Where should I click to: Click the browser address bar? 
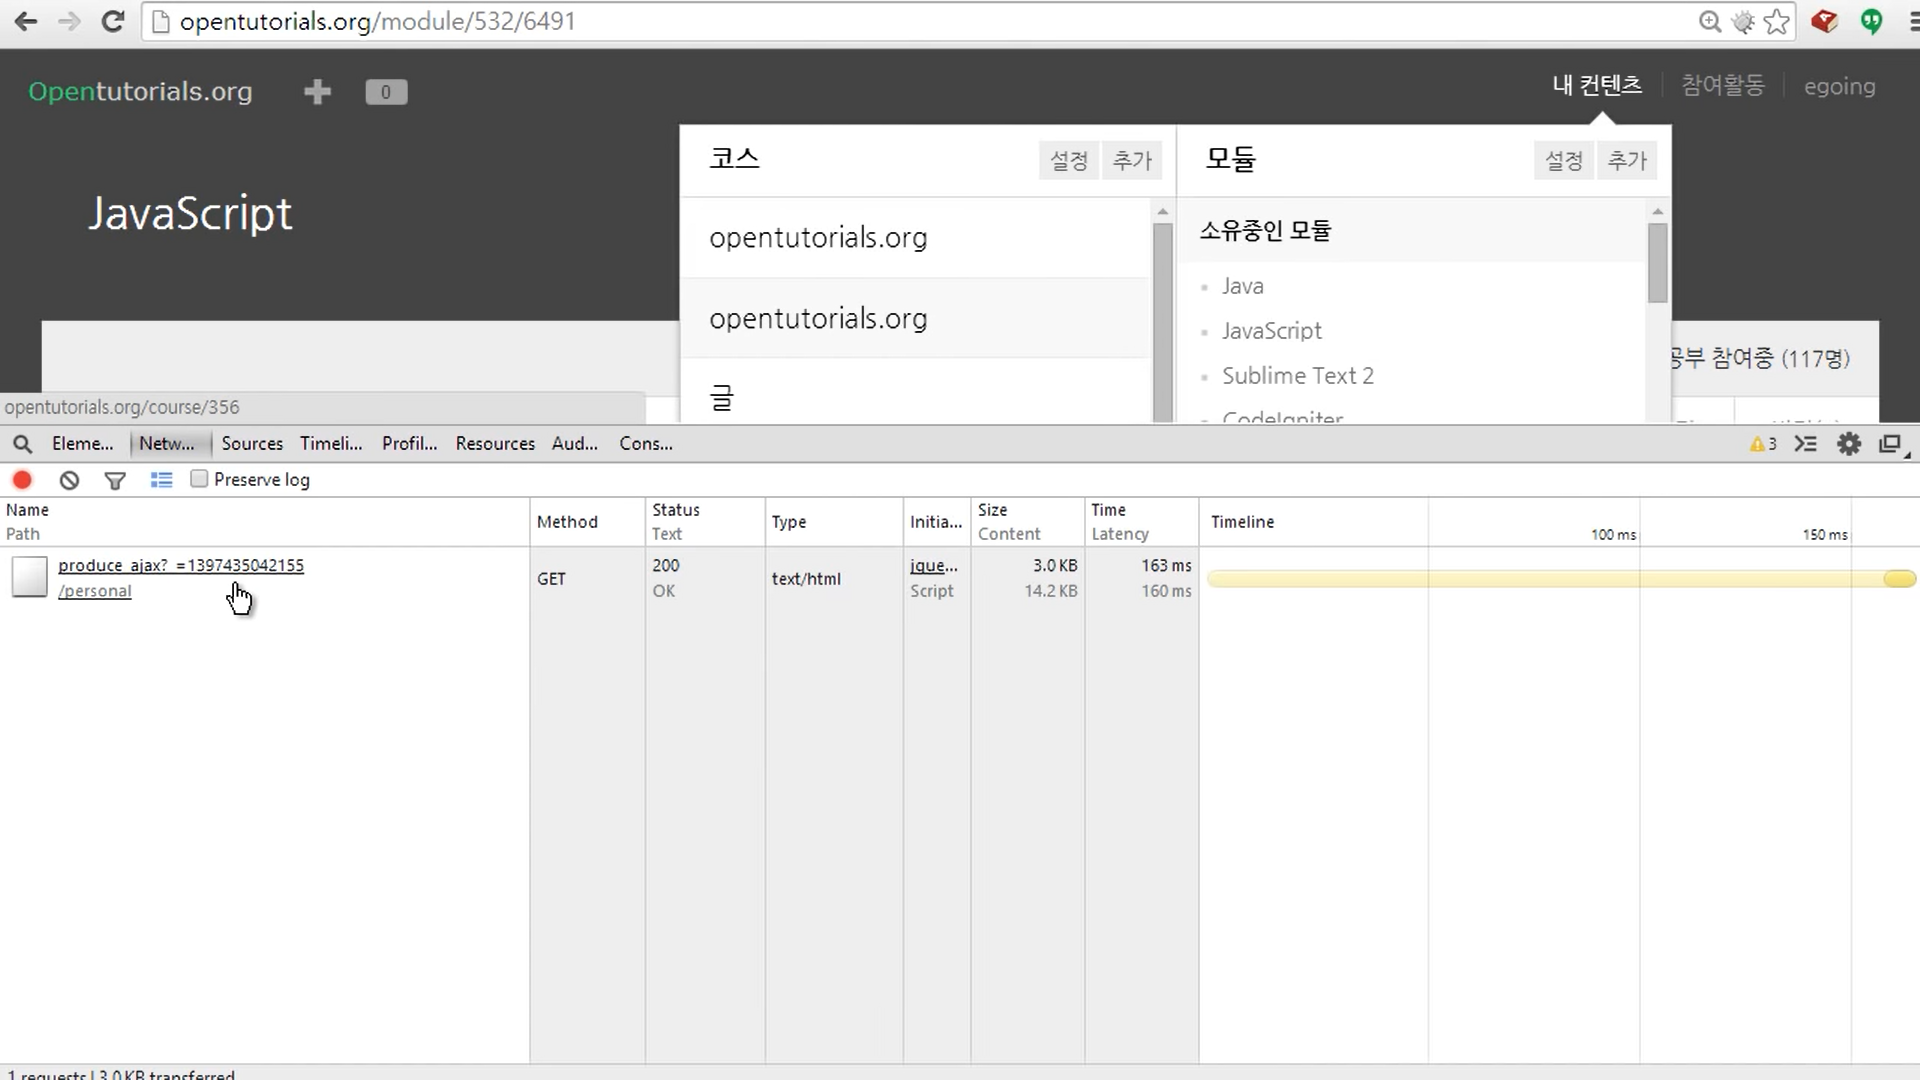(x=900, y=22)
